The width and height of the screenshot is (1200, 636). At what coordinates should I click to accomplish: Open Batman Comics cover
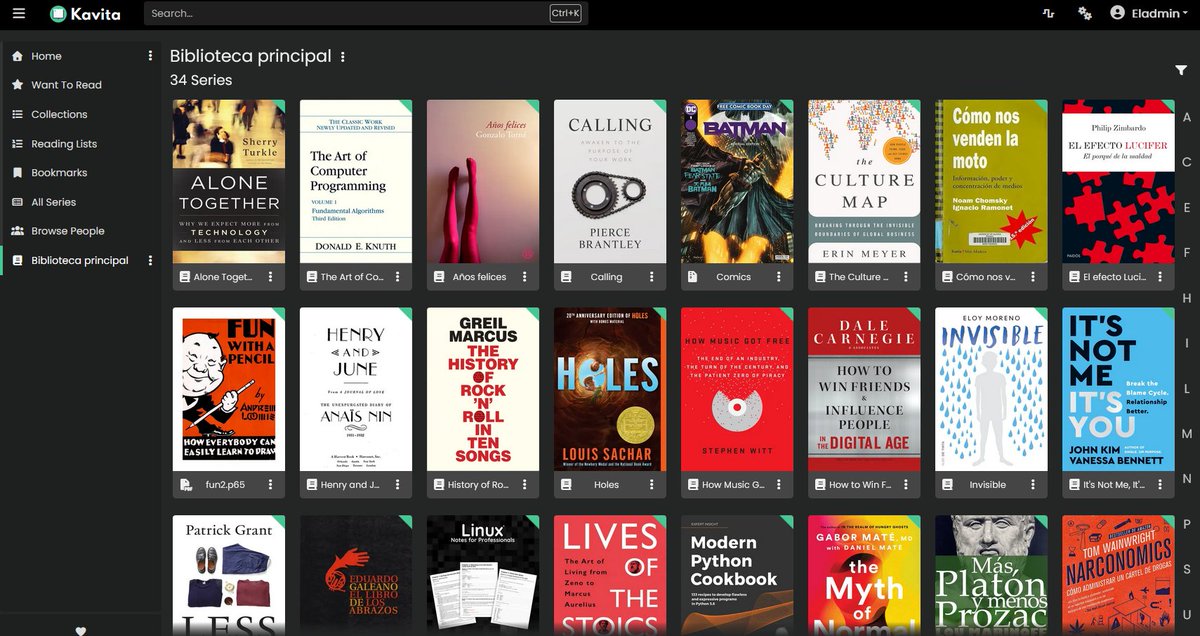click(x=737, y=181)
